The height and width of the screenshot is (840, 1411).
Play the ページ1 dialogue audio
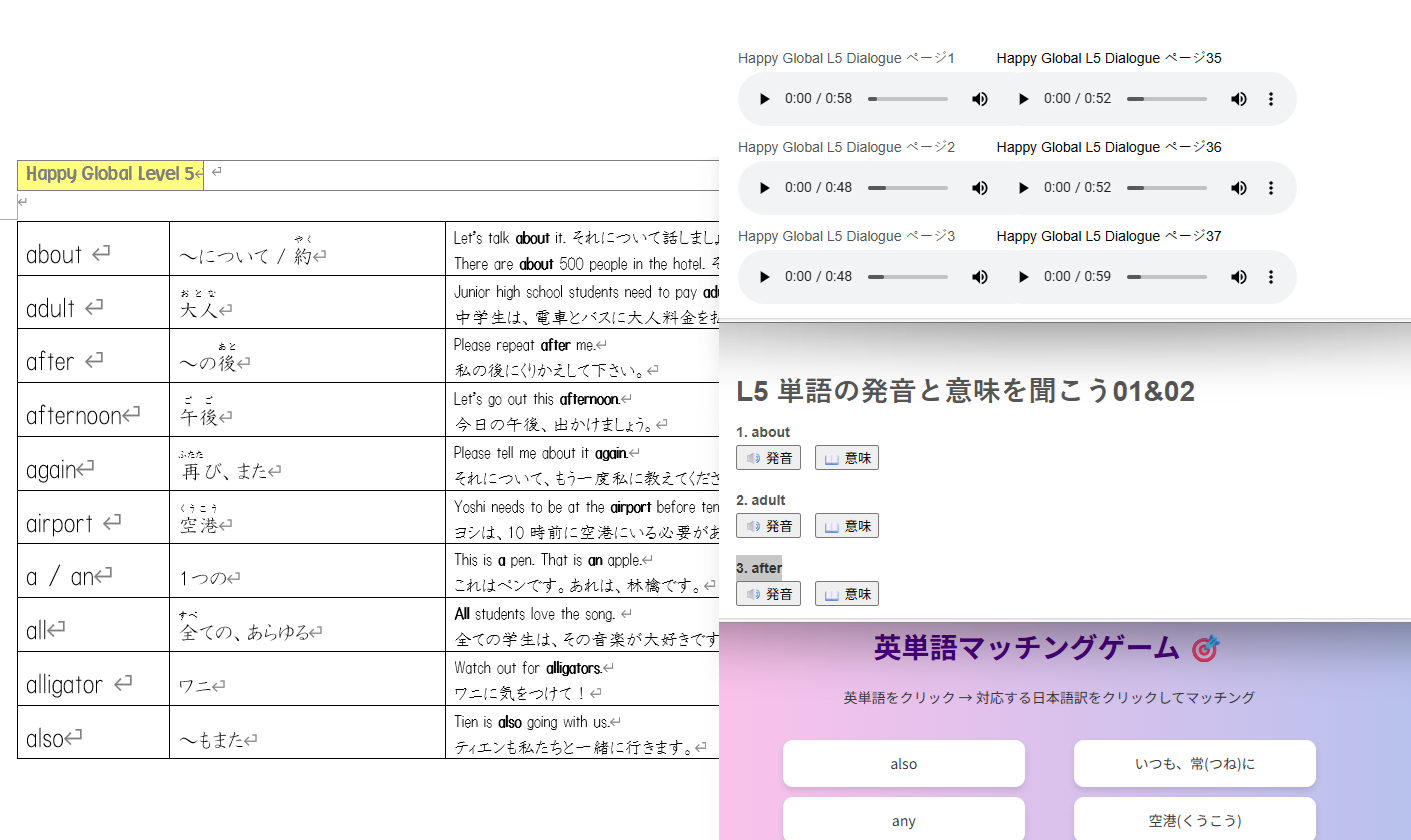[765, 99]
